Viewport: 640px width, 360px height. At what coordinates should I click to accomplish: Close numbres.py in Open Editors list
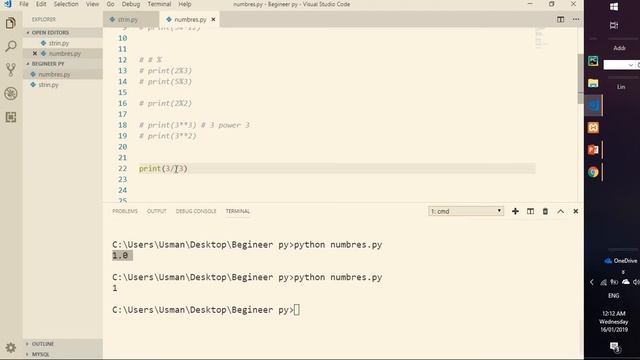(x=35, y=53)
